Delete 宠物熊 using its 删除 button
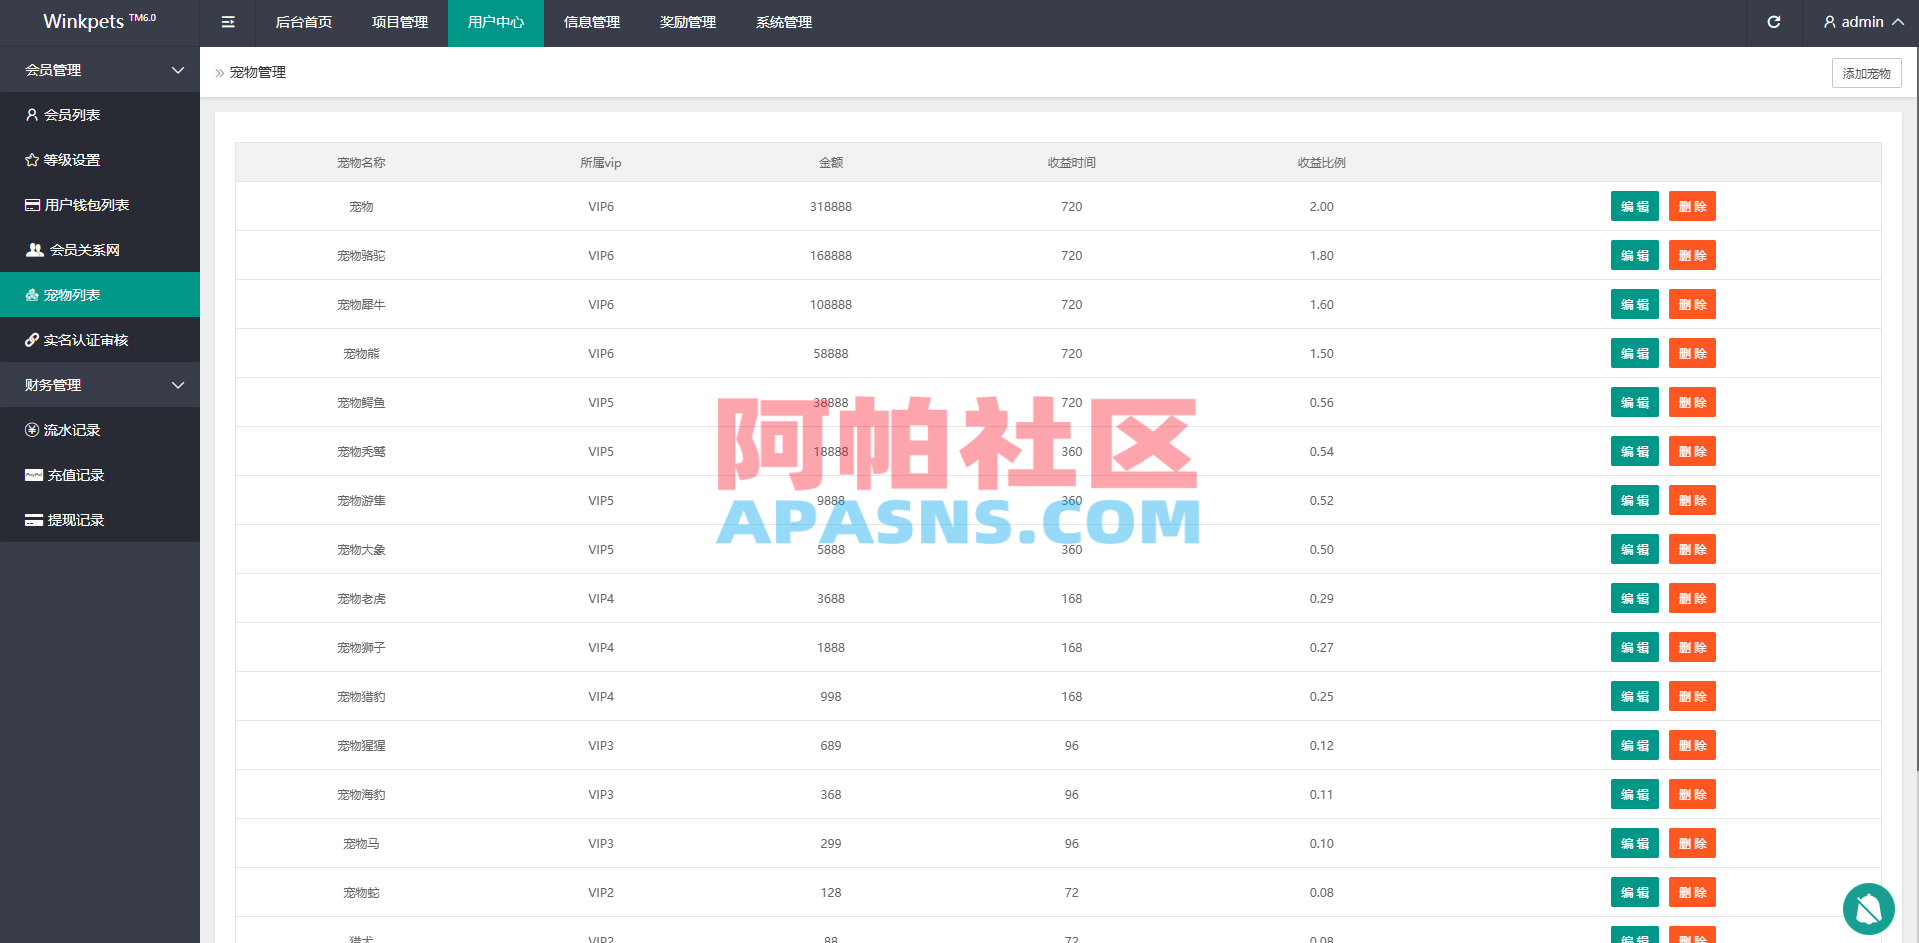This screenshot has width=1919, height=943. [x=1692, y=353]
